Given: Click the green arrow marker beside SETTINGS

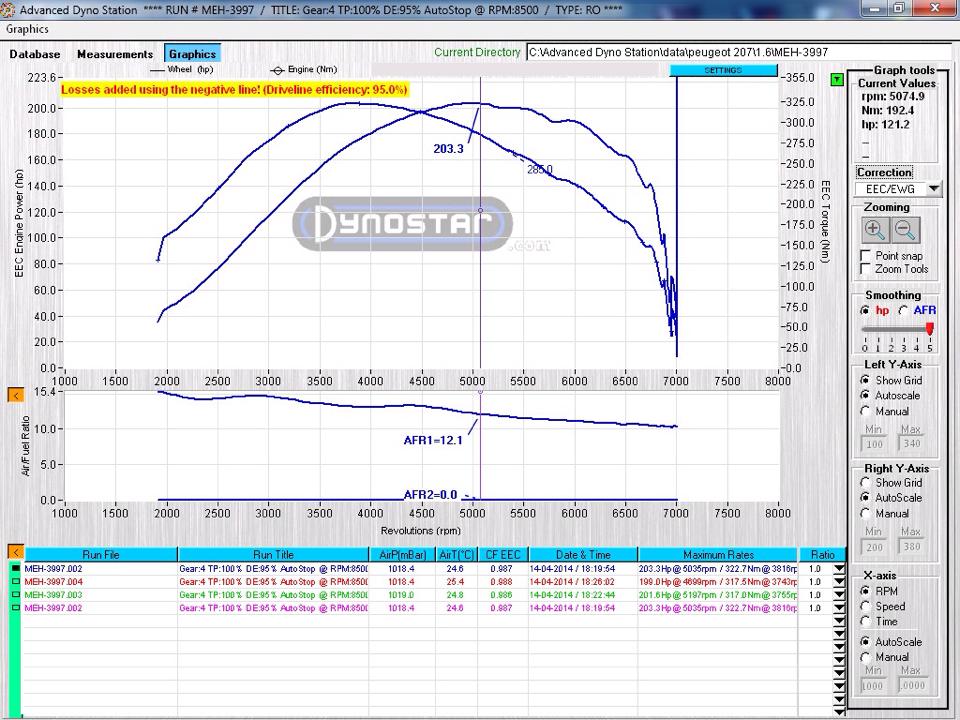Looking at the screenshot, I should [836, 80].
